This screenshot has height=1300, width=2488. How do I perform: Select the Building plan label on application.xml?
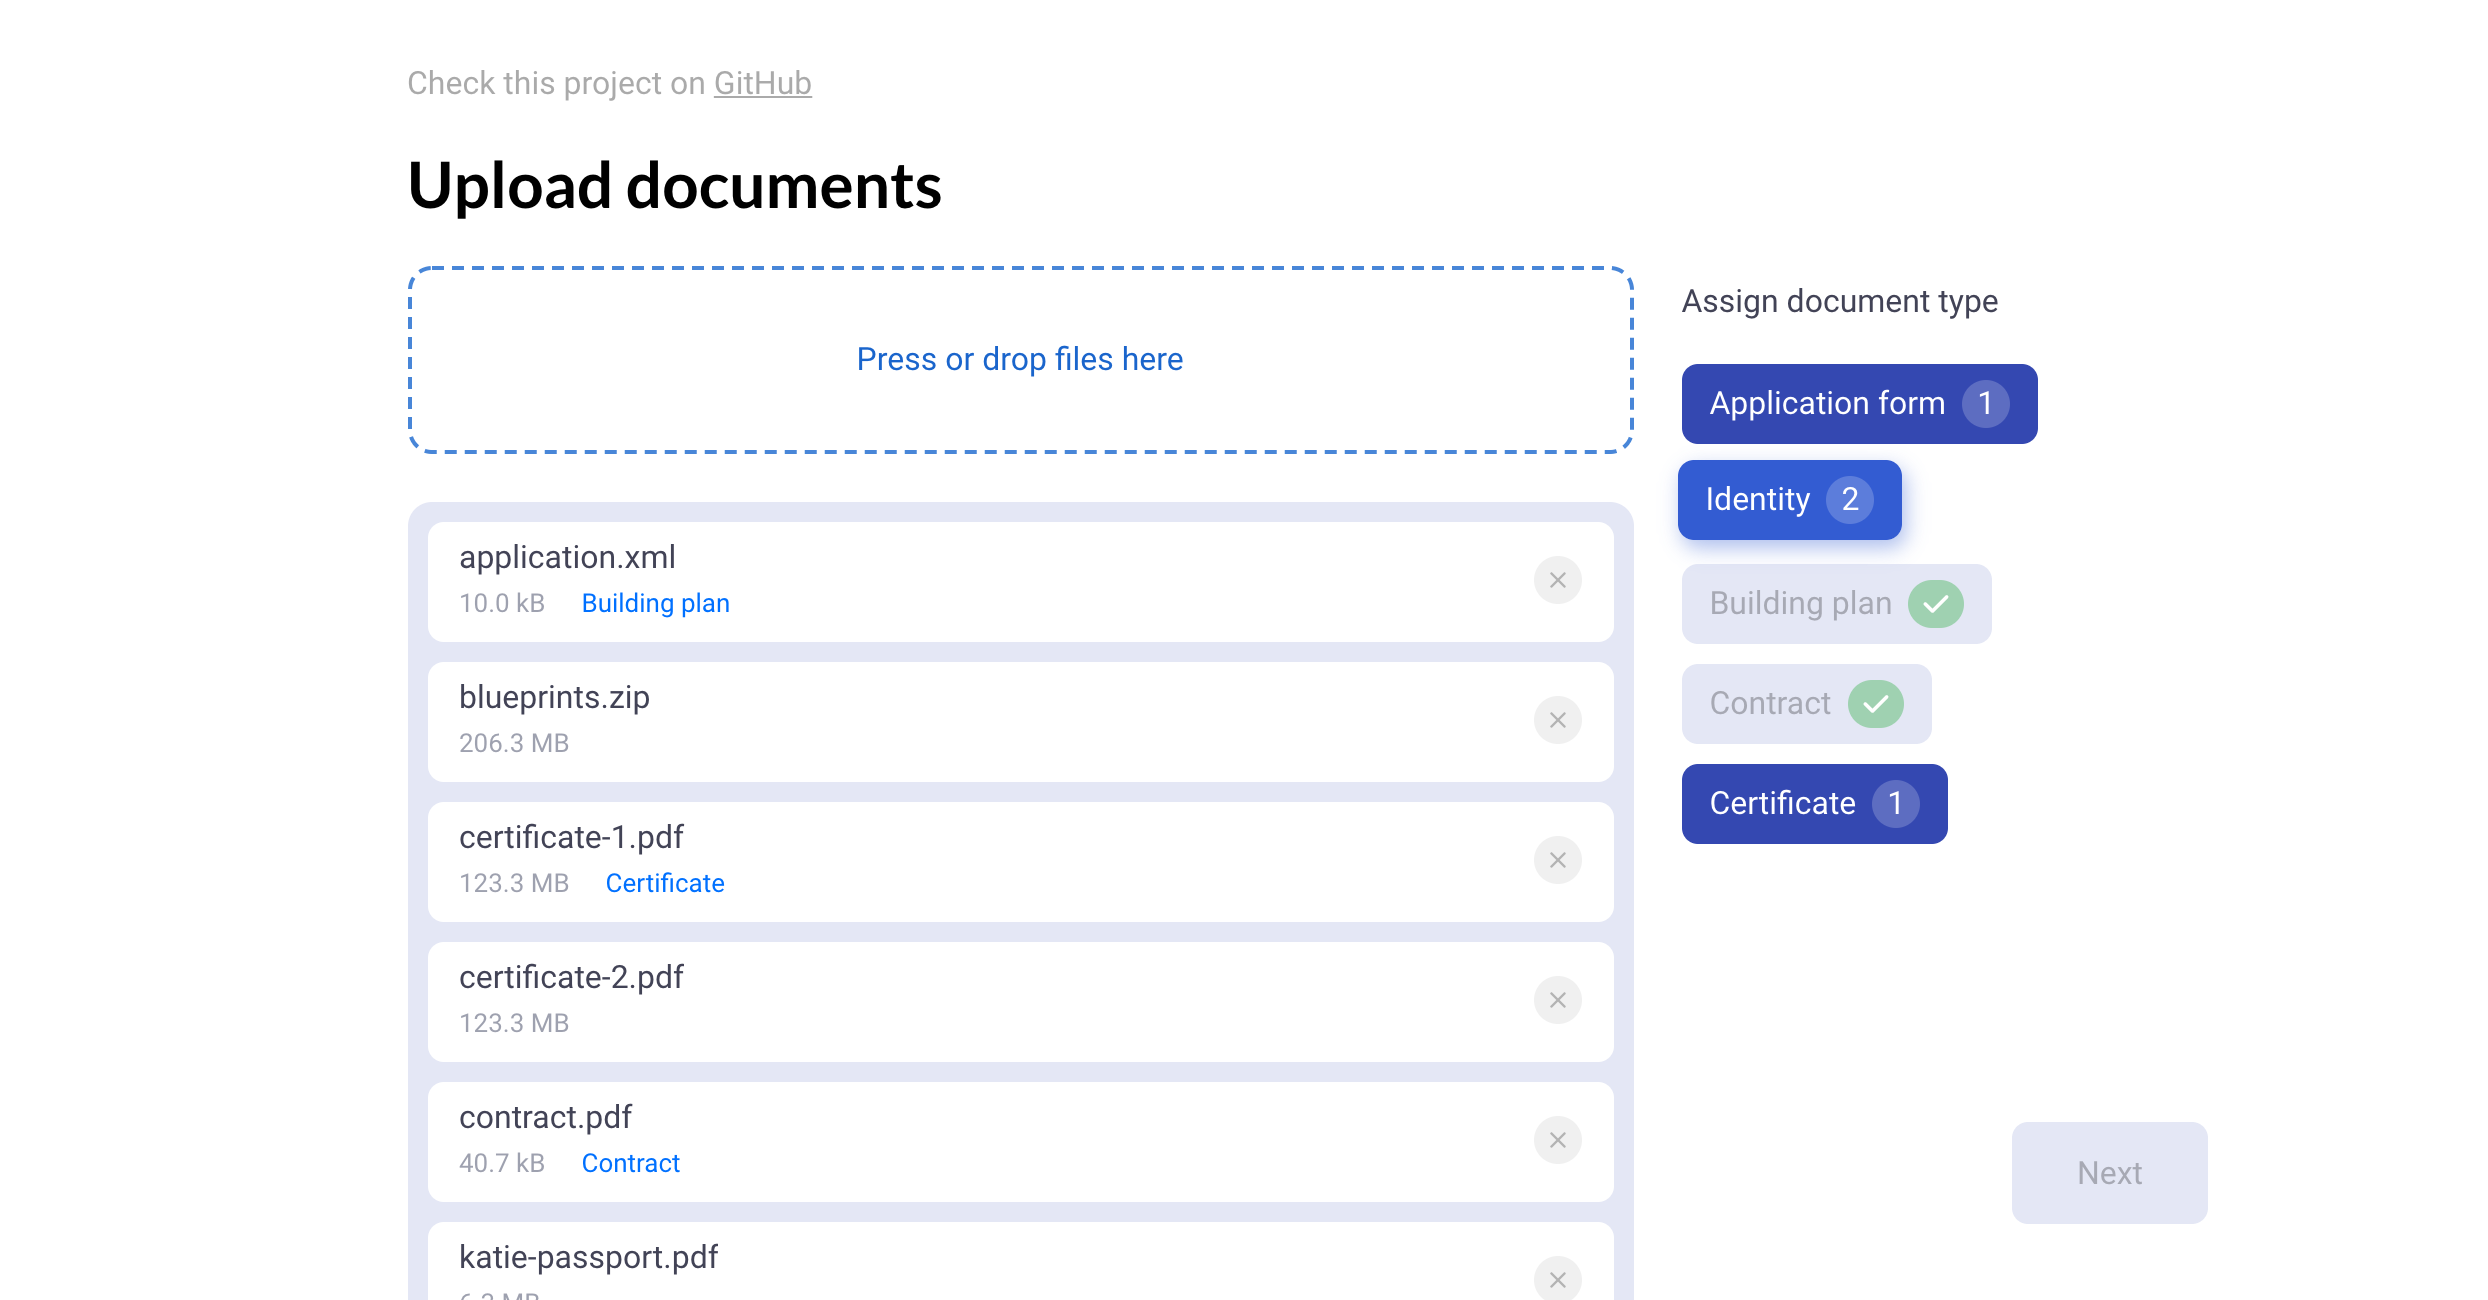pyautogui.click(x=653, y=602)
